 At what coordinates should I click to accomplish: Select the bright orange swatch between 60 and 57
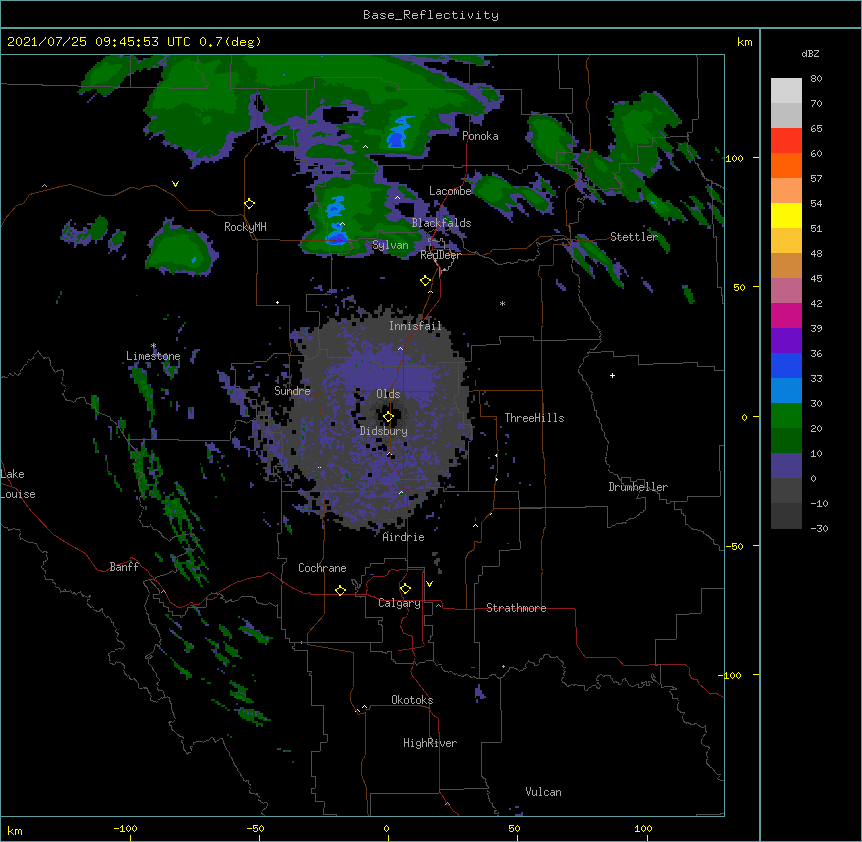pos(786,165)
